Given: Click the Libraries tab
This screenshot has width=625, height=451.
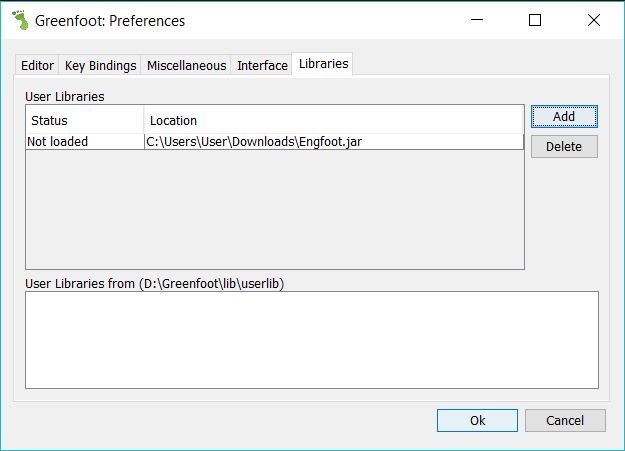Looking at the screenshot, I should click(x=323, y=64).
